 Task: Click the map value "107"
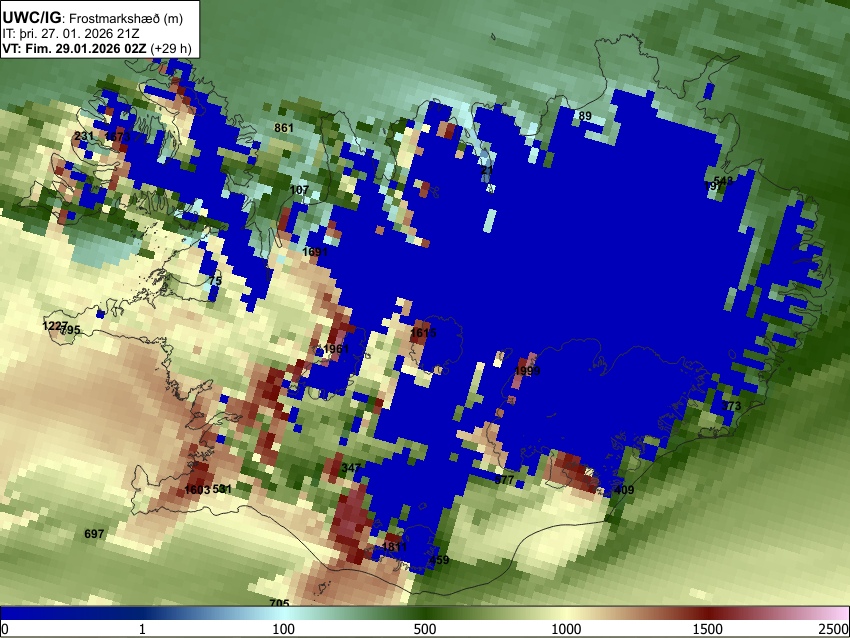[x=299, y=190]
